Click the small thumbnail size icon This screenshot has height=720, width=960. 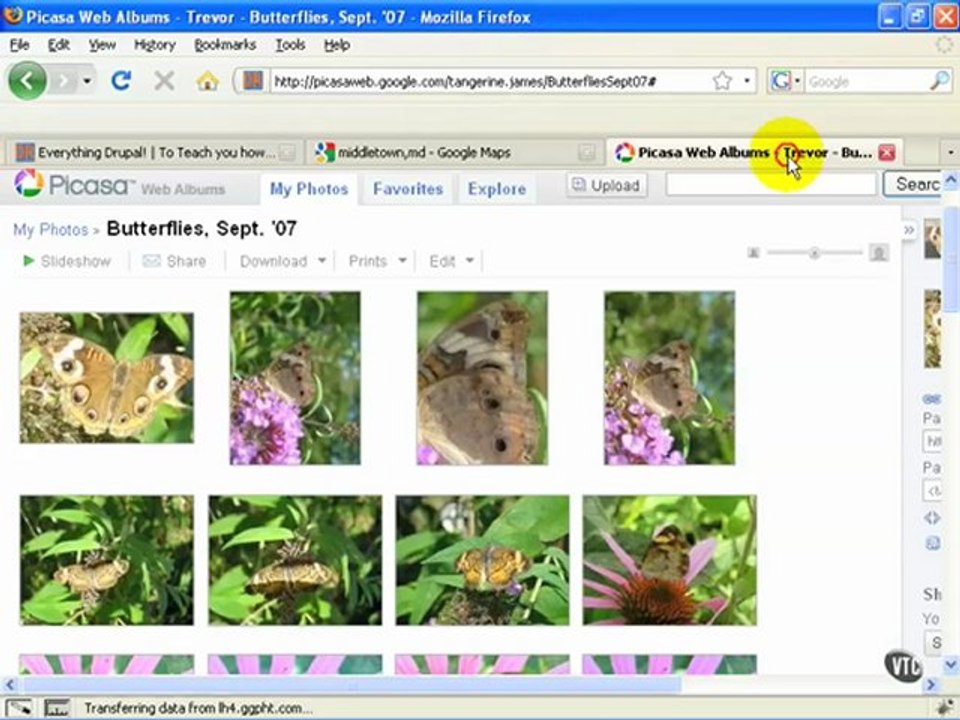754,253
